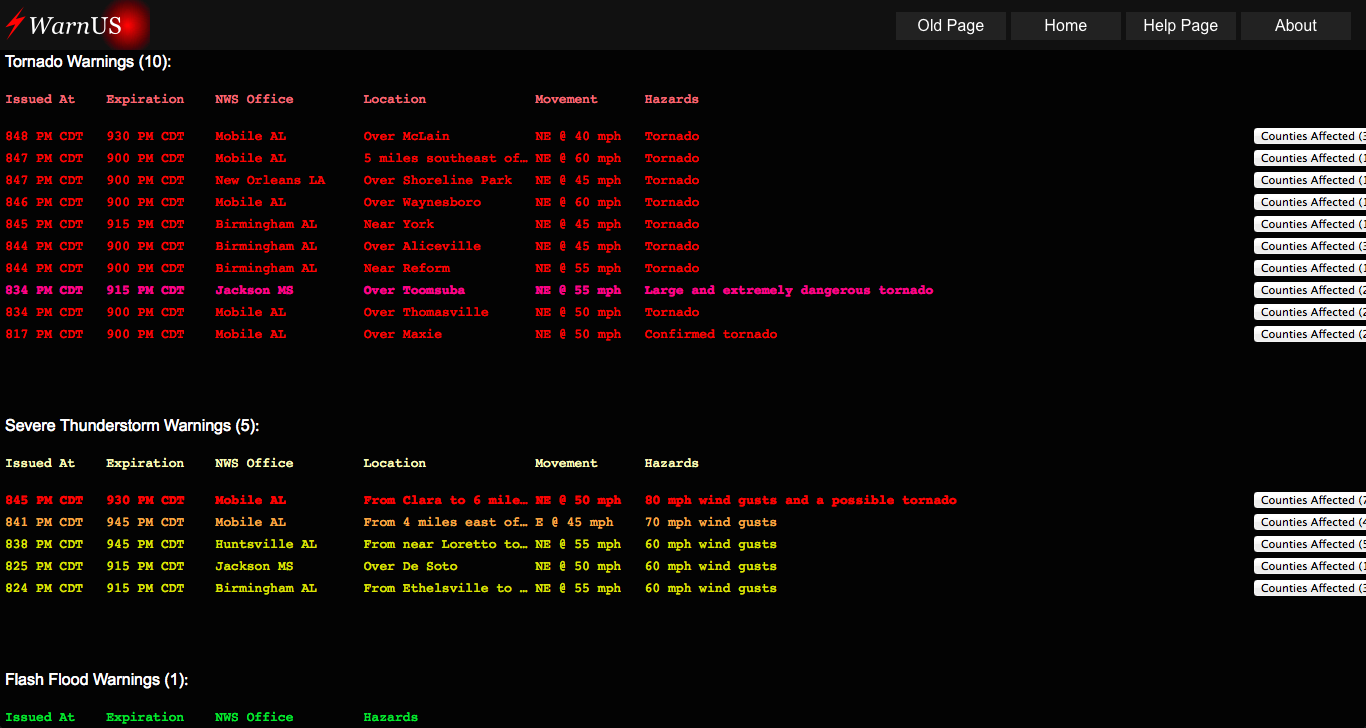This screenshot has height=728, width=1366.
Task: Click 'Over McLain' location text
Action: [407, 136]
